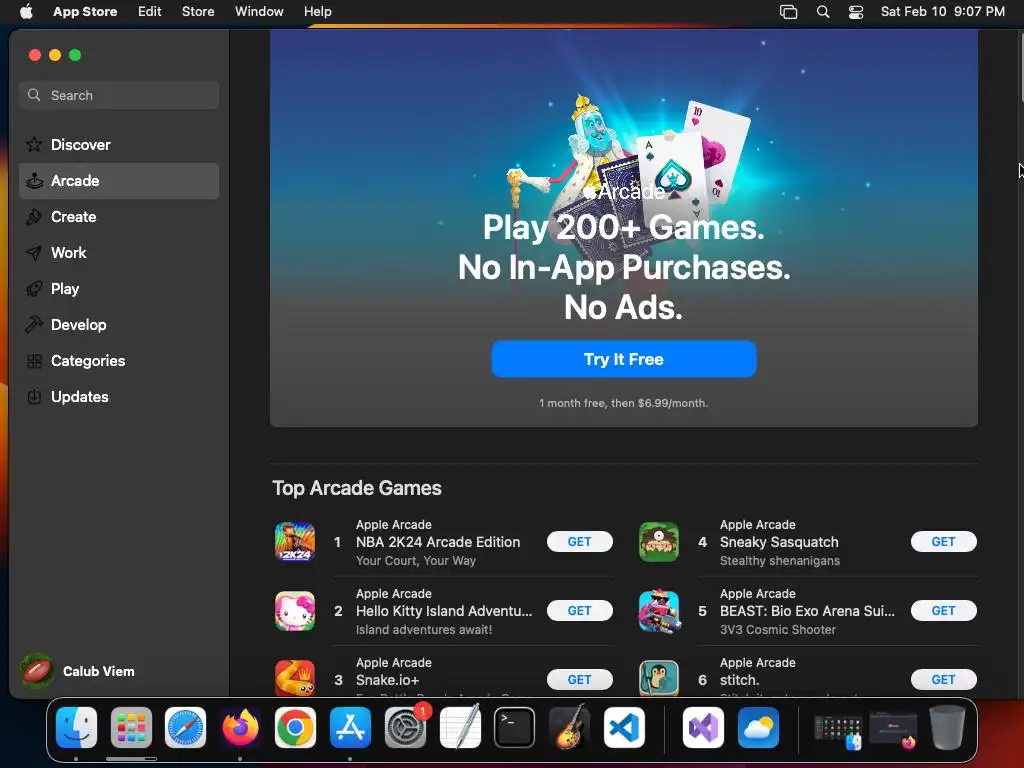Check the Updates section
This screenshot has height=768, width=1024.
[119, 396]
